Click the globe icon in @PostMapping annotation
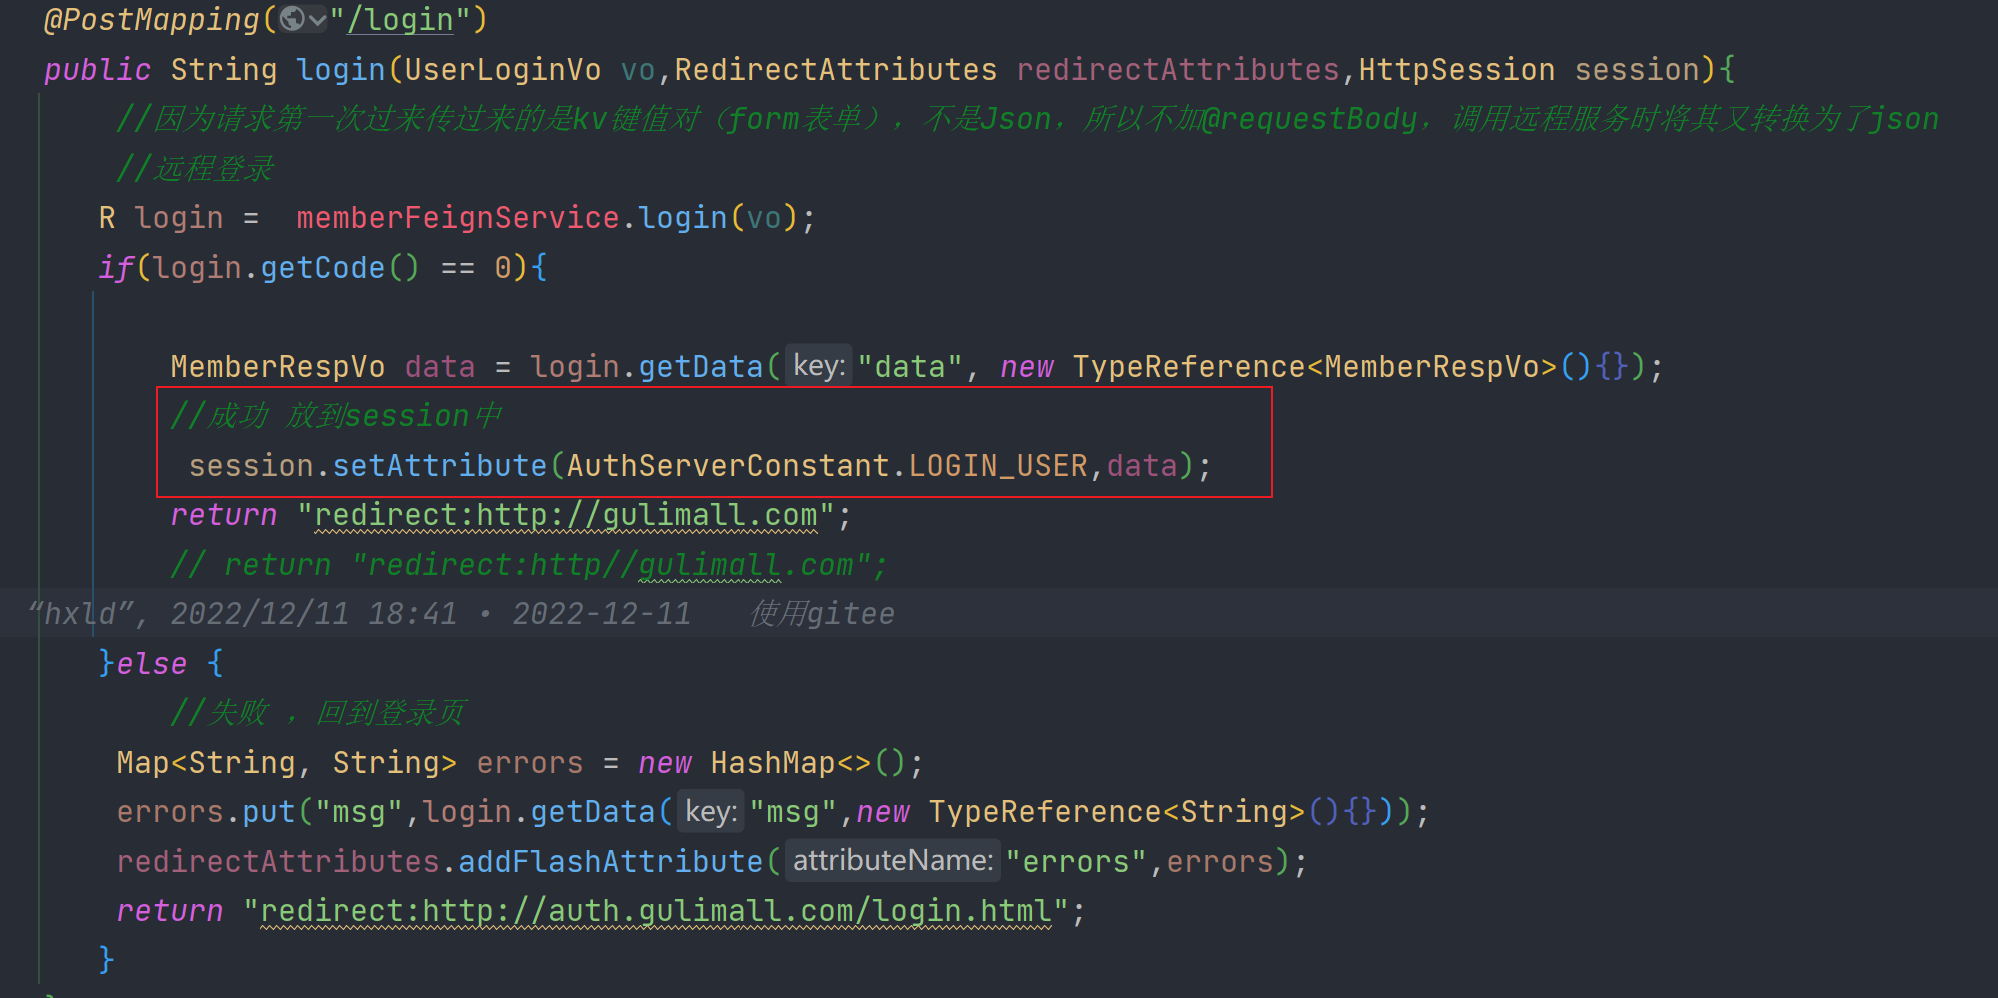Image resolution: width=1998 pixels, height=998 pixels. tap(292, 19)
